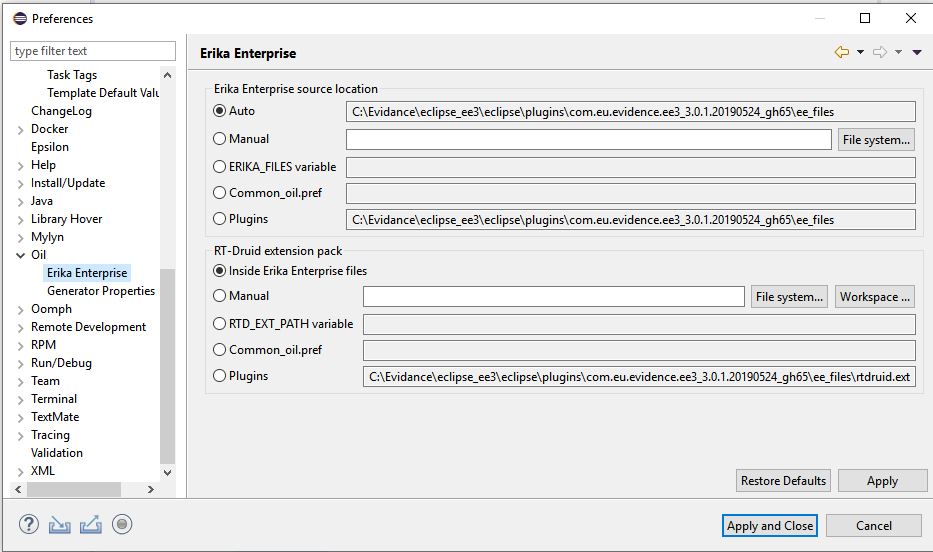Image resolution: width=933 pixels, height=552 pixels.
Task: Click the tree horizontal scrollbar thumb
Action: (74, 489)
